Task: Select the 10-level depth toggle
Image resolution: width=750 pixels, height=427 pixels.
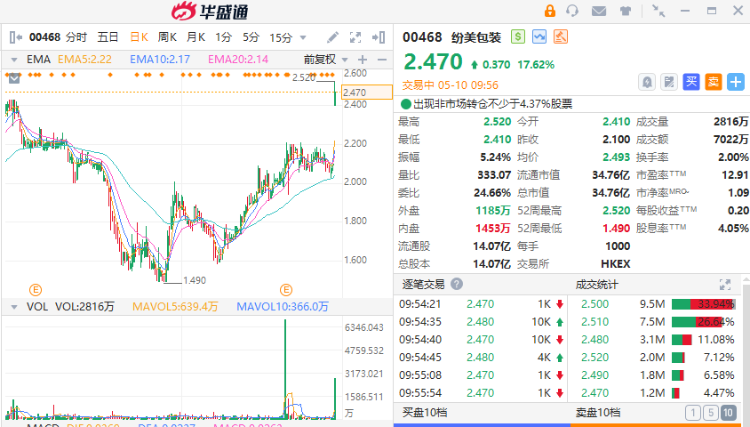Action: [728, 413]
